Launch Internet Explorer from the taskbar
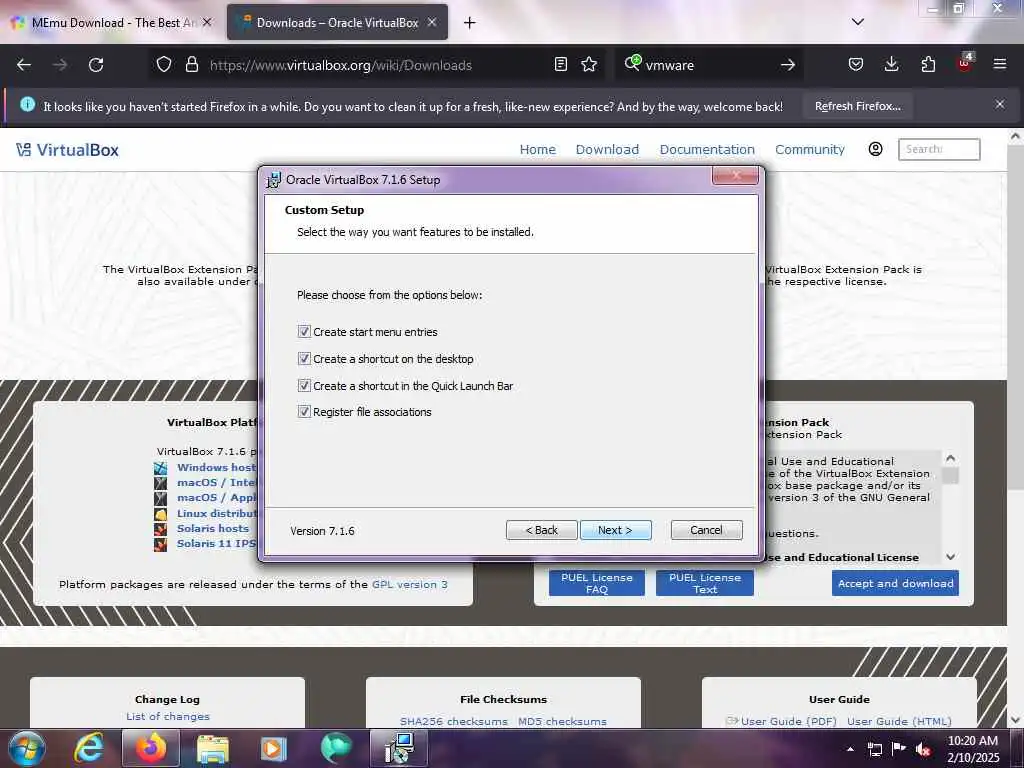This screenshot has height=768, width=1024. tap(89, 748)
